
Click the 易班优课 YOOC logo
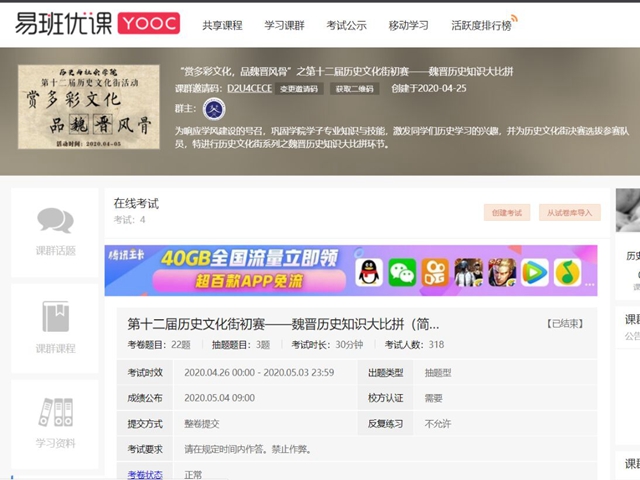pos(97,24)
